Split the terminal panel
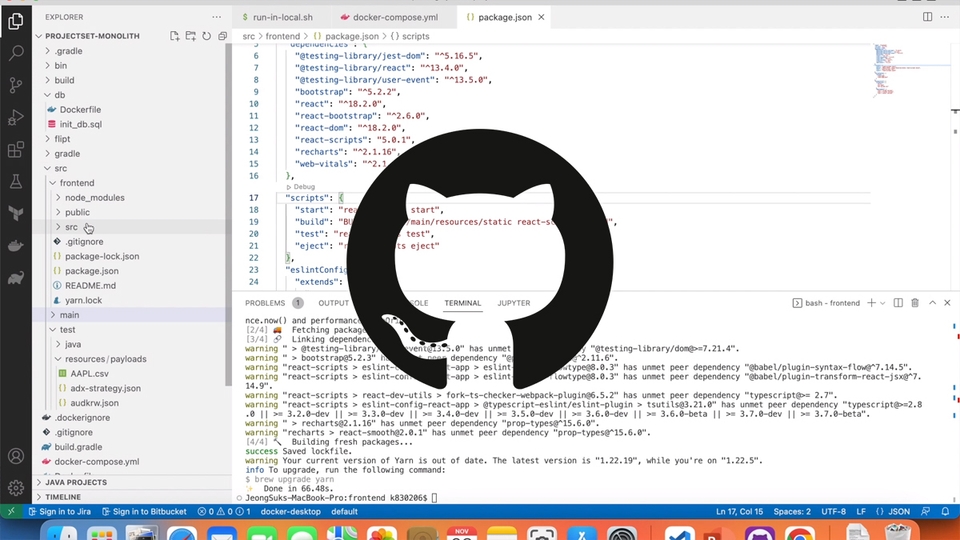960x540 pixels. (x=898, y=303)
